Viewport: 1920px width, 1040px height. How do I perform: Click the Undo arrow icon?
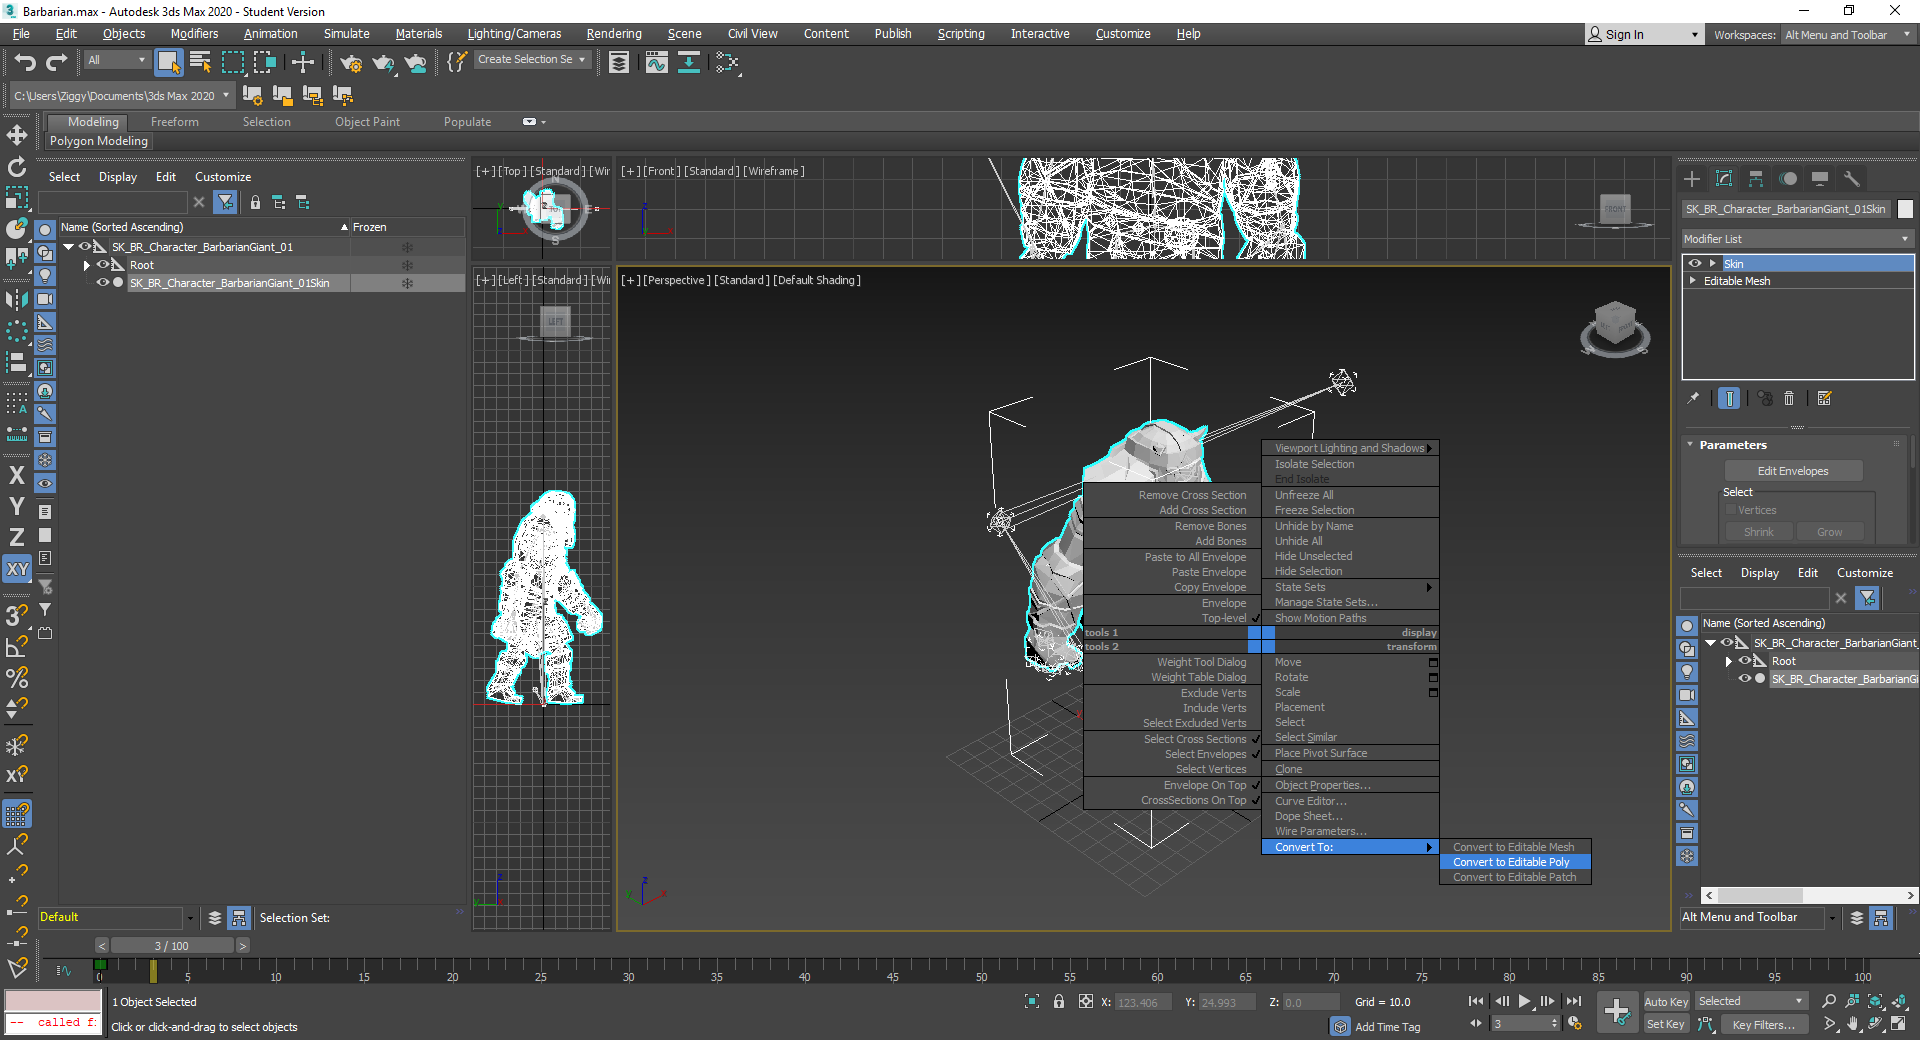click(x=25, y=63)
